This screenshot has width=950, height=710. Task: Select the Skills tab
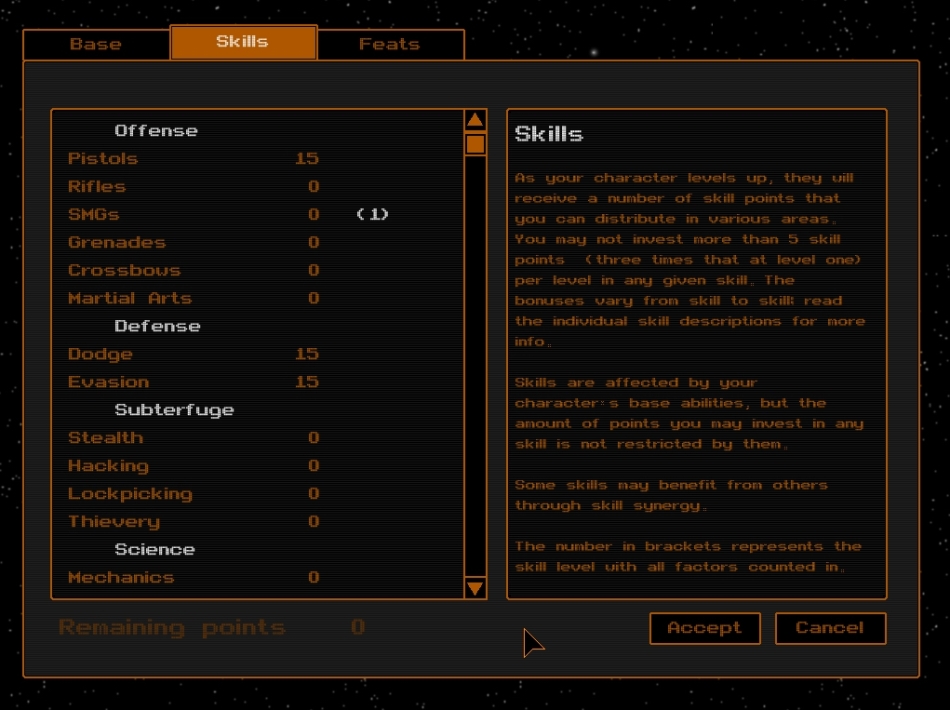243,42
